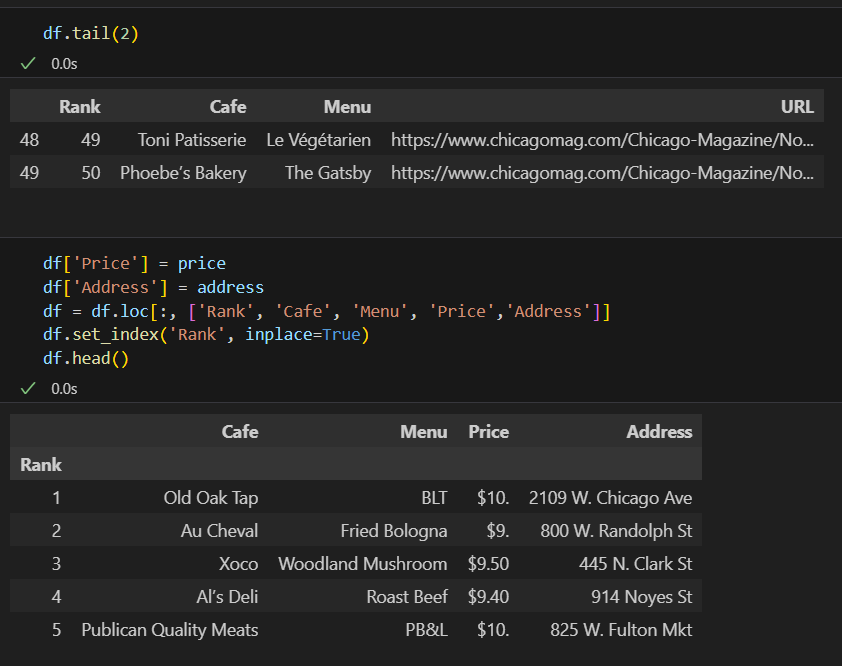Click the Old Oak Tap cell

pyautogui.click(x=211, y=497)
